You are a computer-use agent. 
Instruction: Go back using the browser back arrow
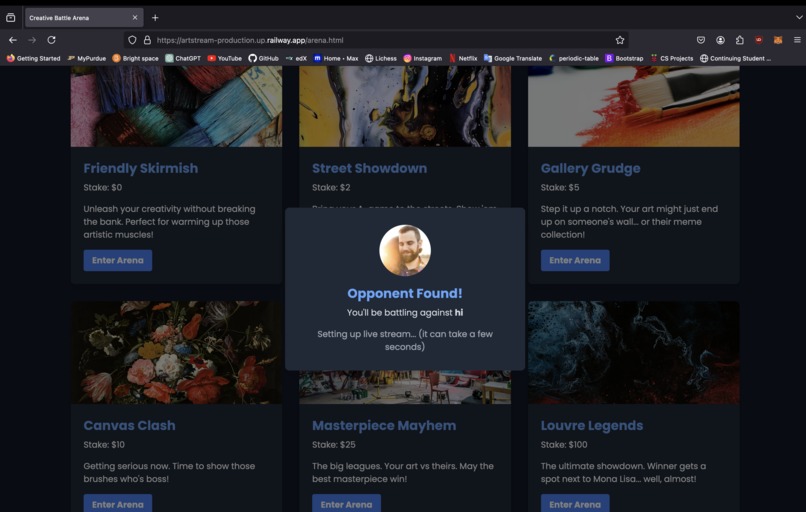tap(13, 40)
